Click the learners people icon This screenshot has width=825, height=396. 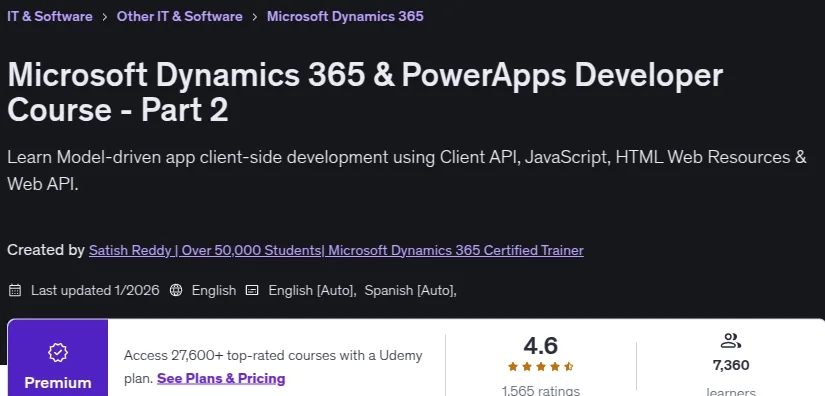click(x=731, y=341)
